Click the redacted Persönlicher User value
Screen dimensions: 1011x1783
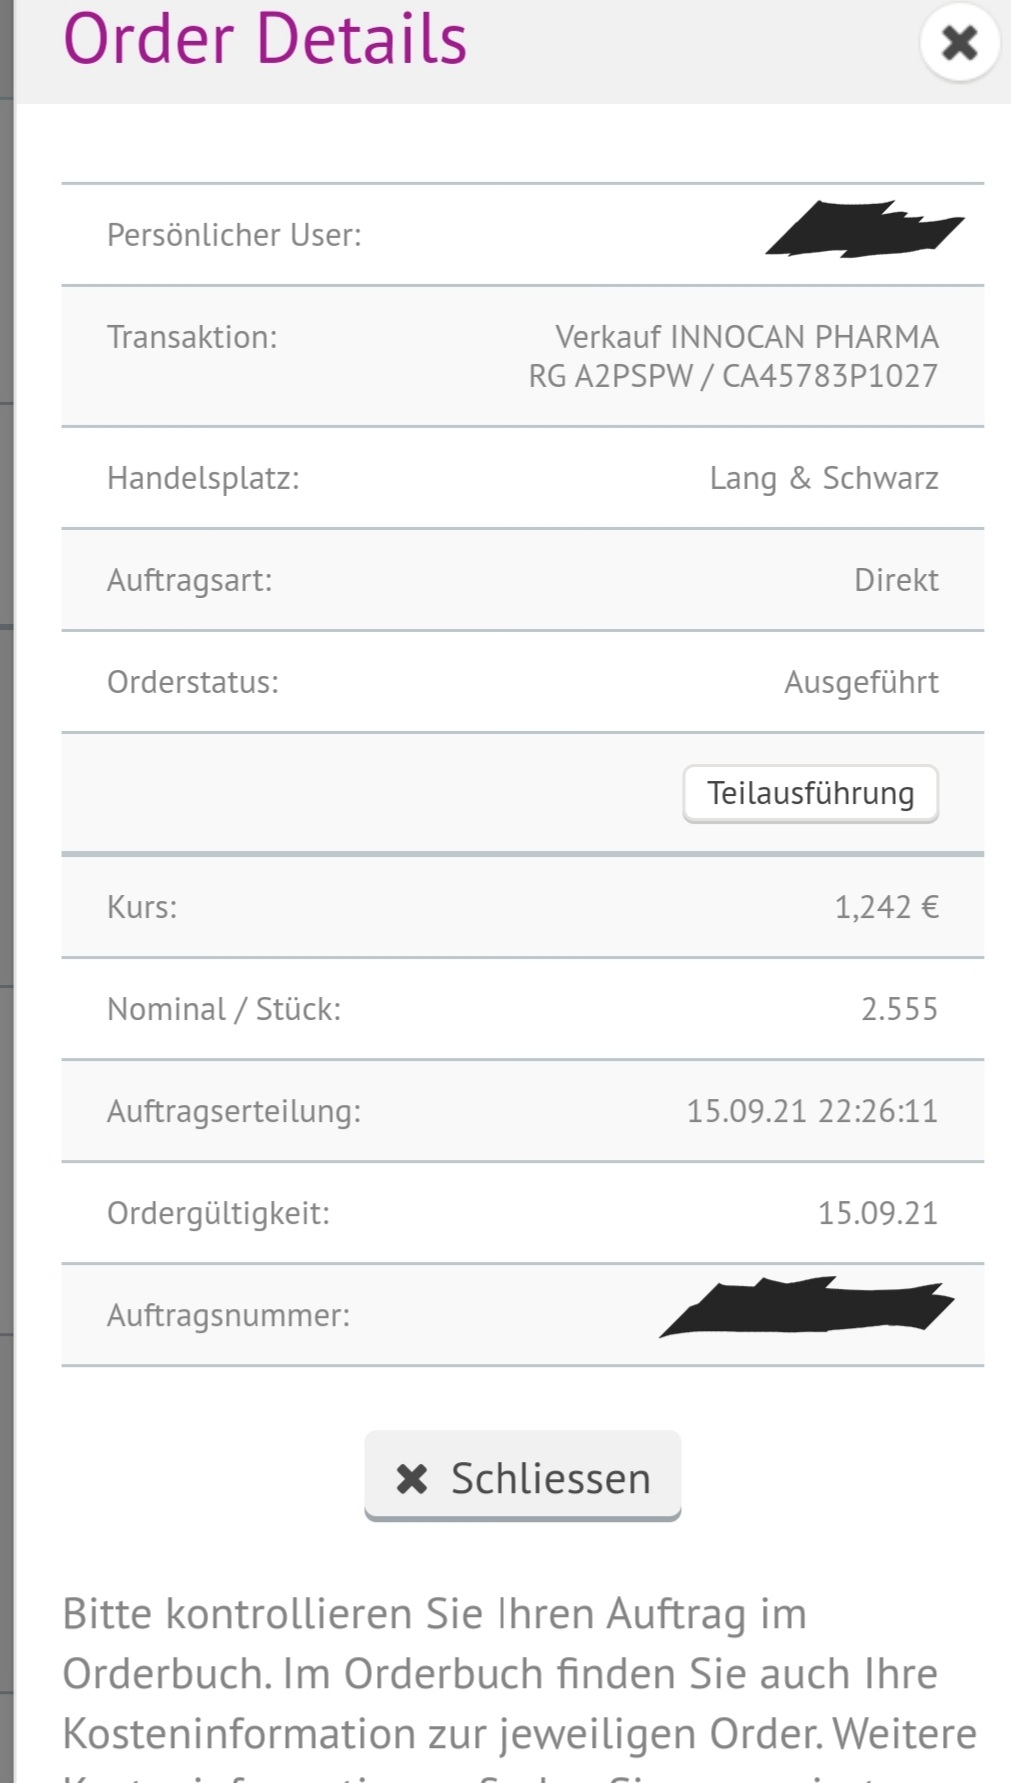click(864, 230)
